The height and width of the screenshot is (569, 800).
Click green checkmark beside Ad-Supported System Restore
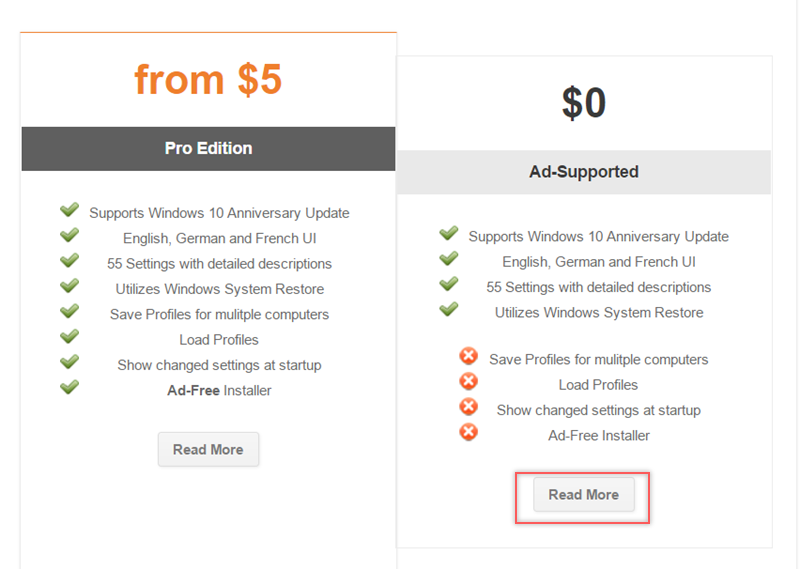pyautogui.click(x=448, y=310)
